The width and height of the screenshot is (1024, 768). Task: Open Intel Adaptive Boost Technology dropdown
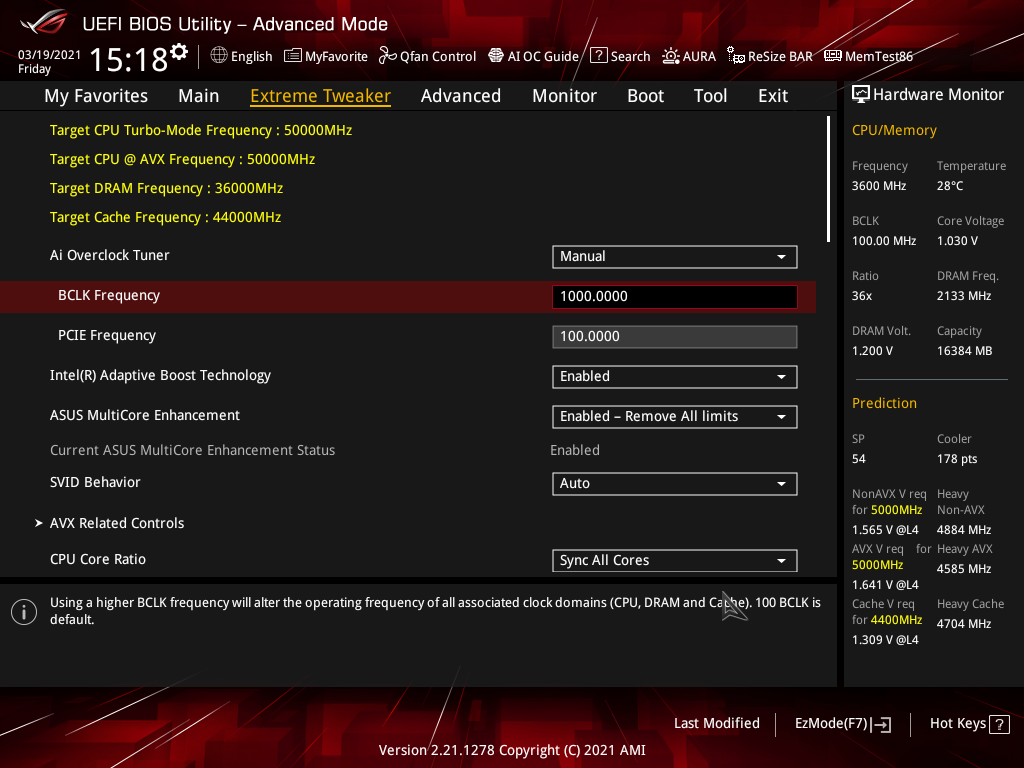pos(675,377)
